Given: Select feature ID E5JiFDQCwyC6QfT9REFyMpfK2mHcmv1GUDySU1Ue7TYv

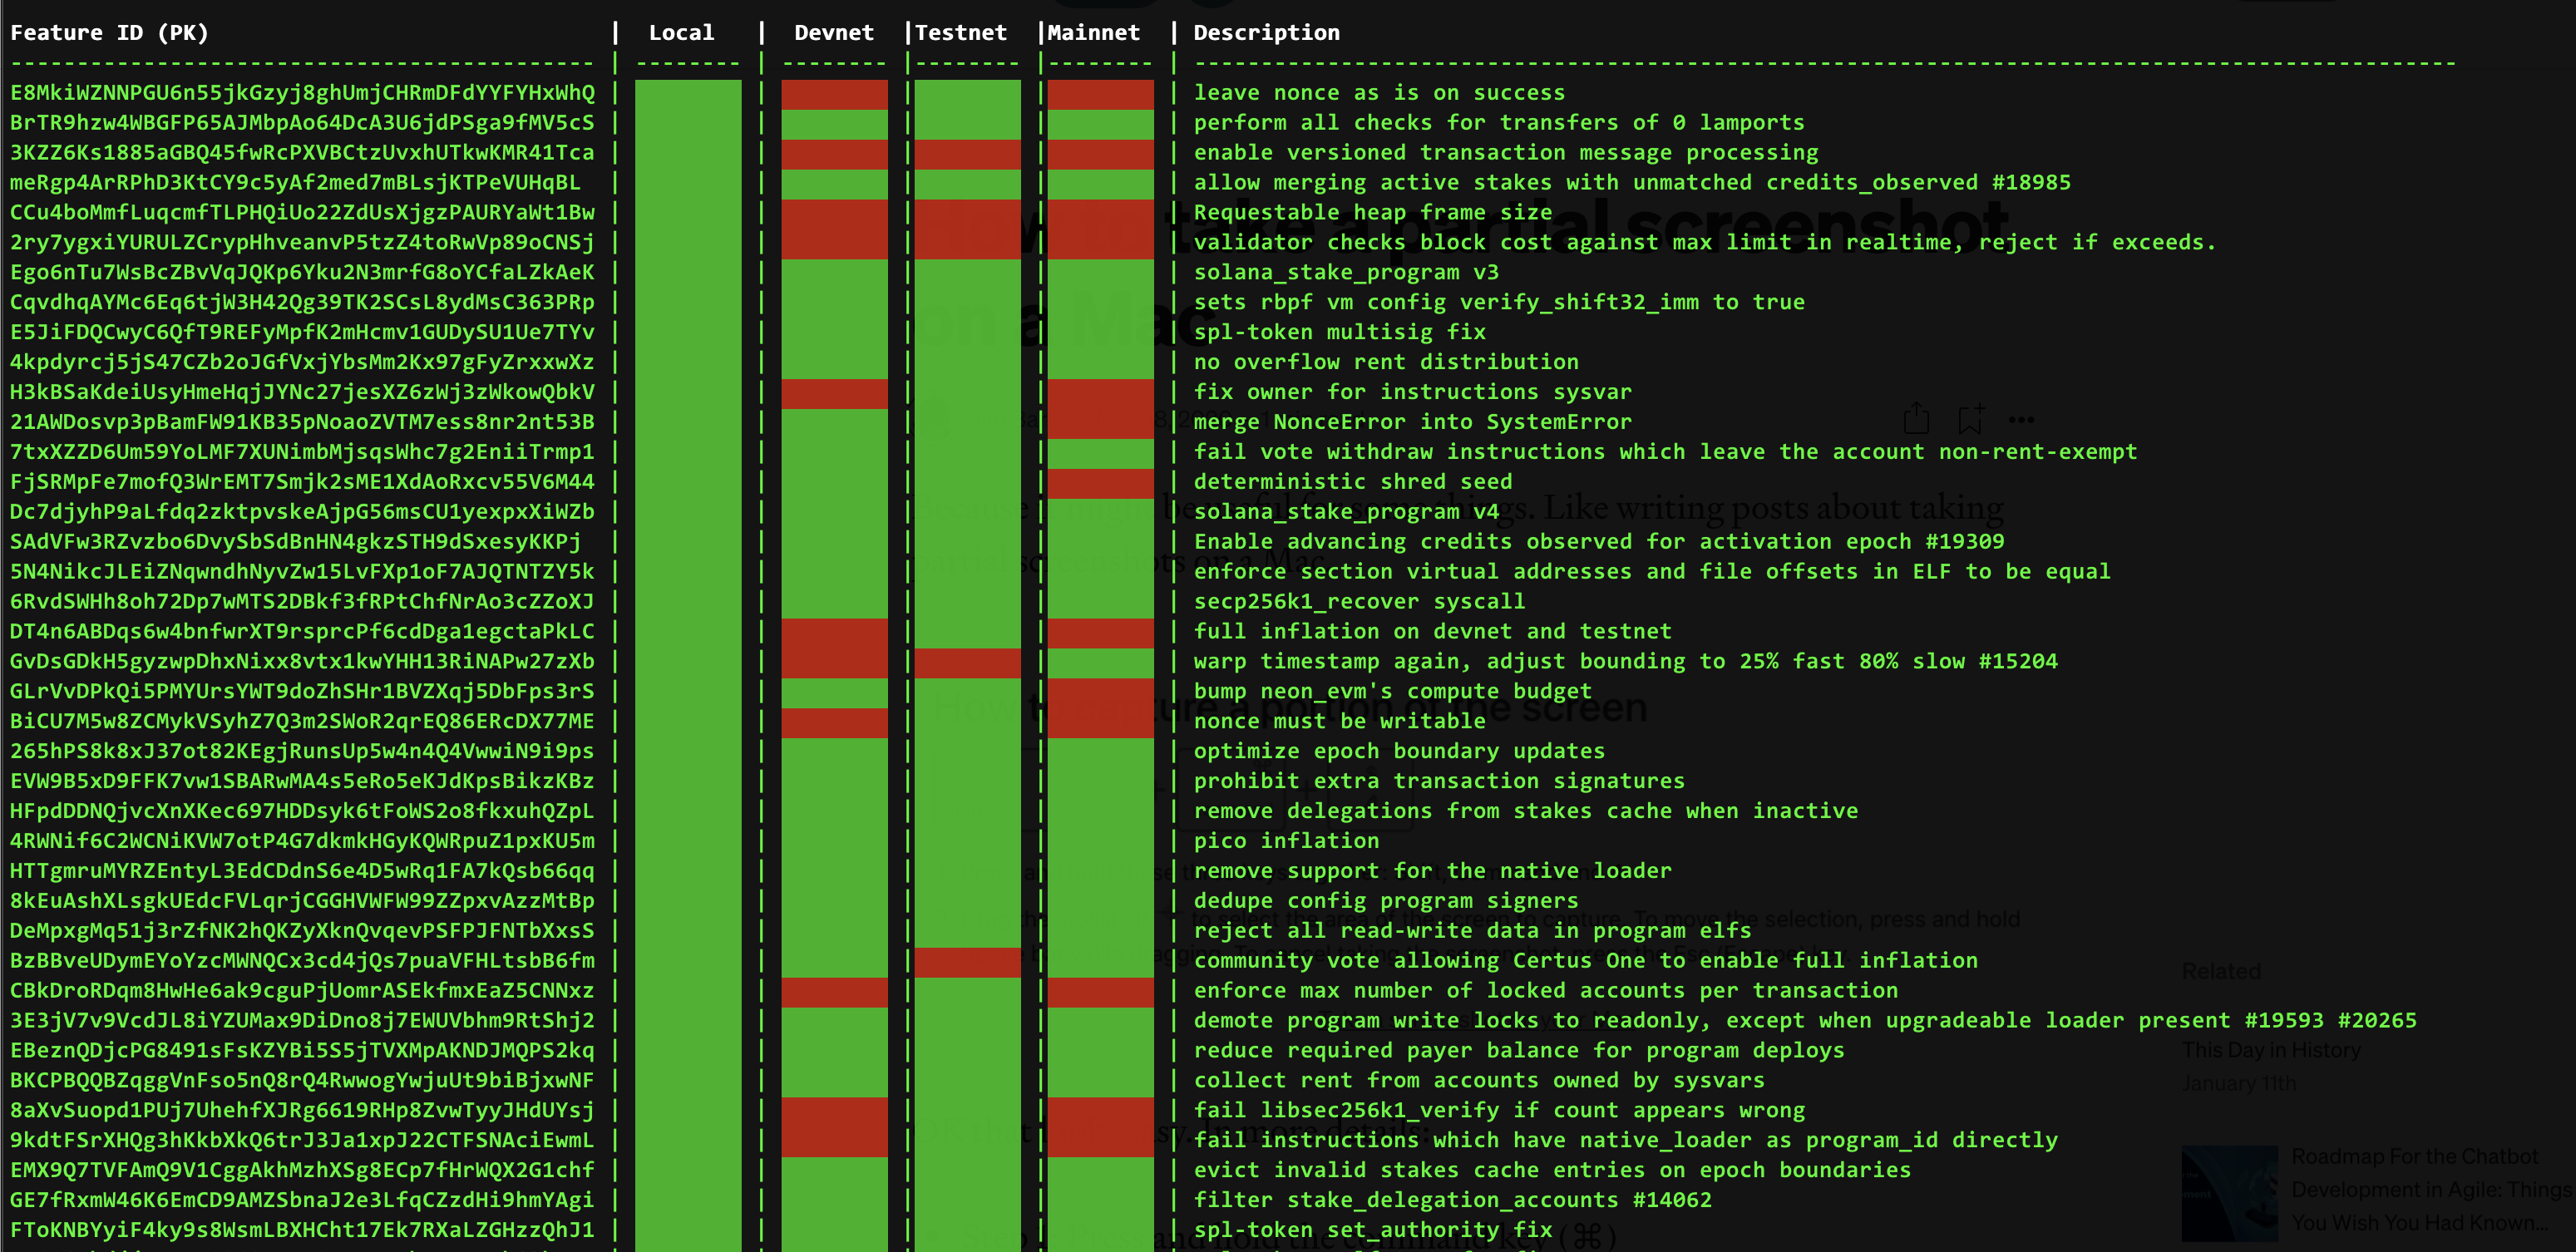Looking at the screenshot, I should click(x=302, y=332).
